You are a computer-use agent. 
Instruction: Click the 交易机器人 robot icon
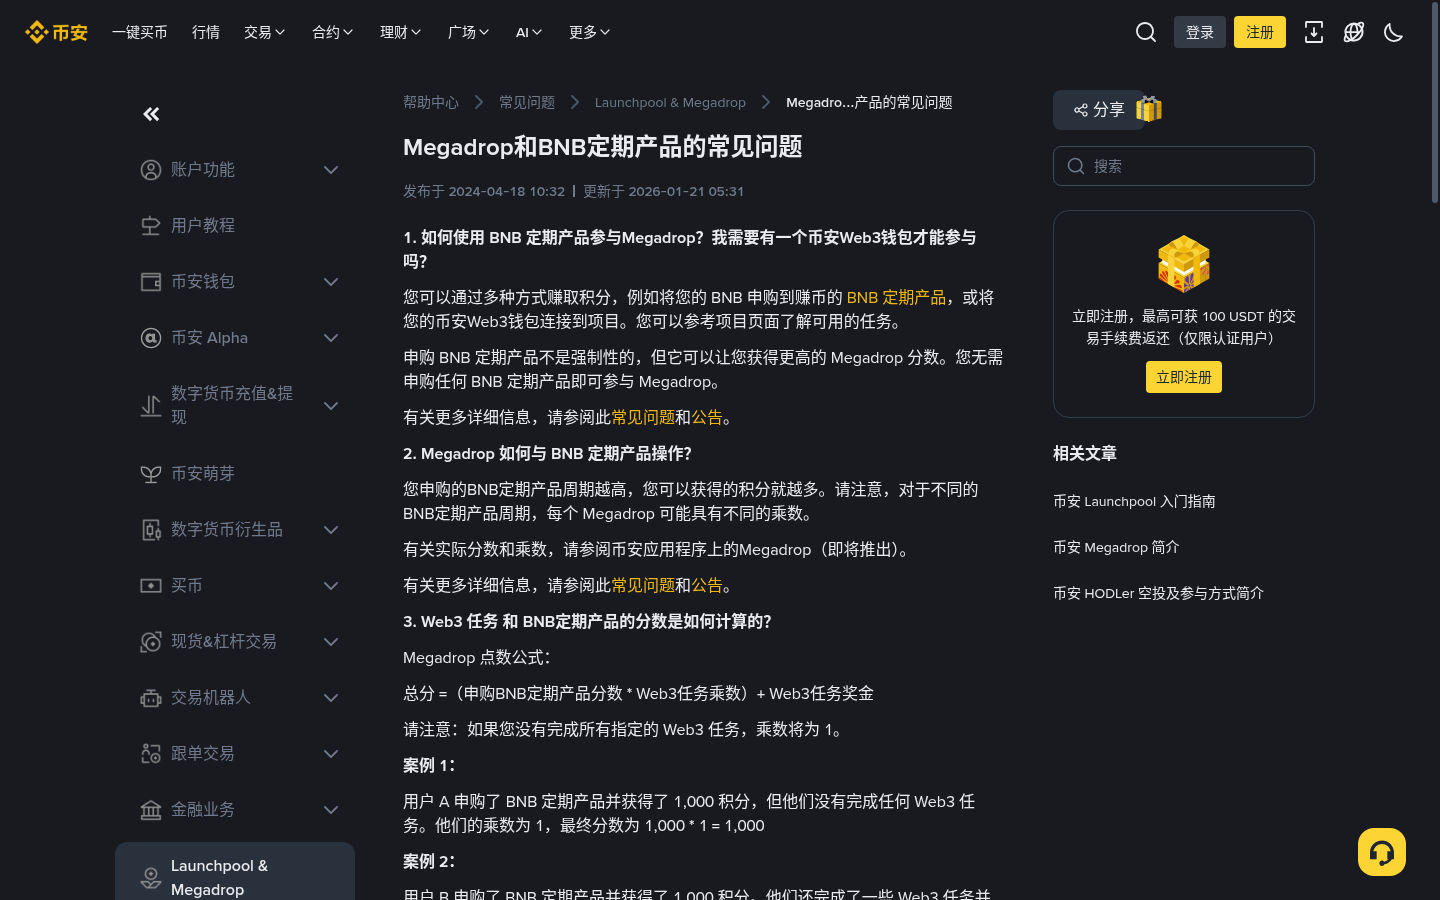[x=151, y=698]
